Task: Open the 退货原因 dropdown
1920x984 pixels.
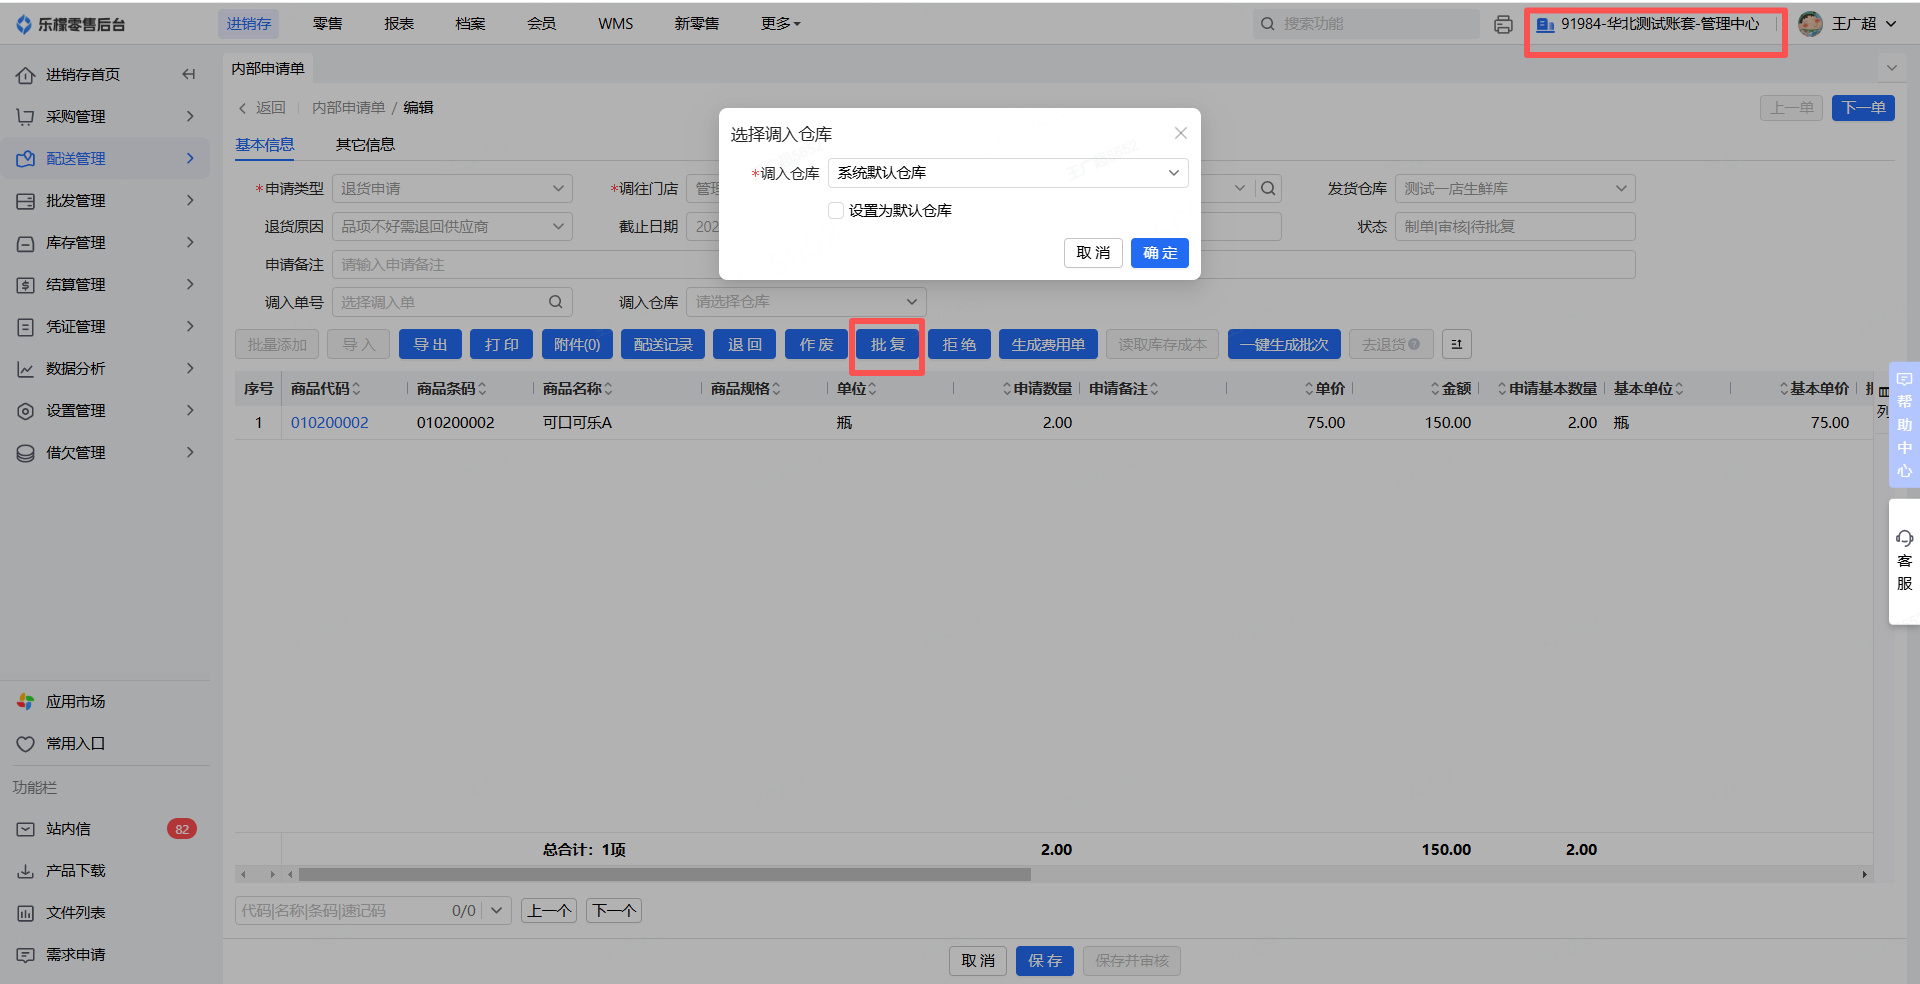Action: pyautogui.click(x=452, y=227)
